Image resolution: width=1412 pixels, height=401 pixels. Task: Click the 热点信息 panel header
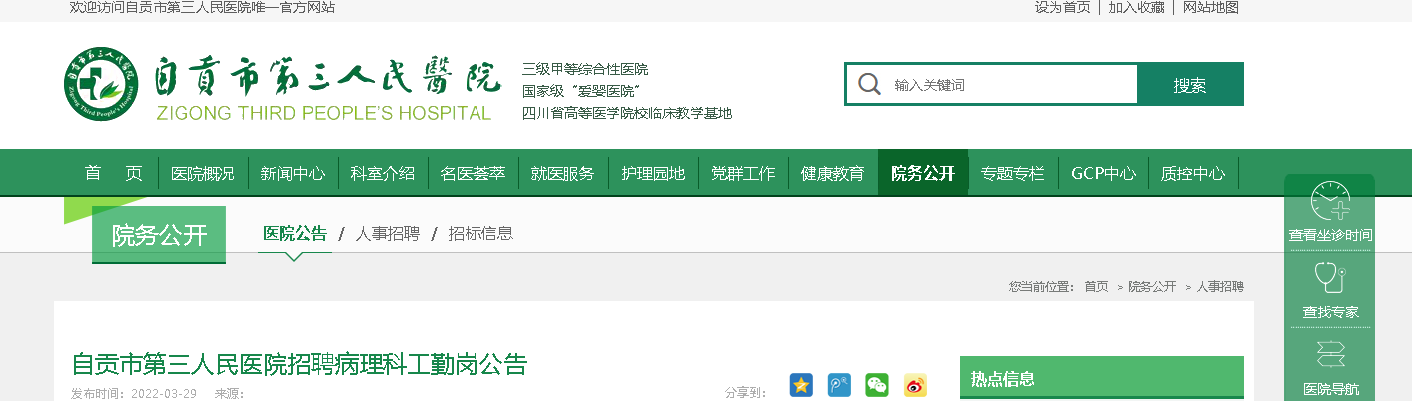[x=1102, y=378]
